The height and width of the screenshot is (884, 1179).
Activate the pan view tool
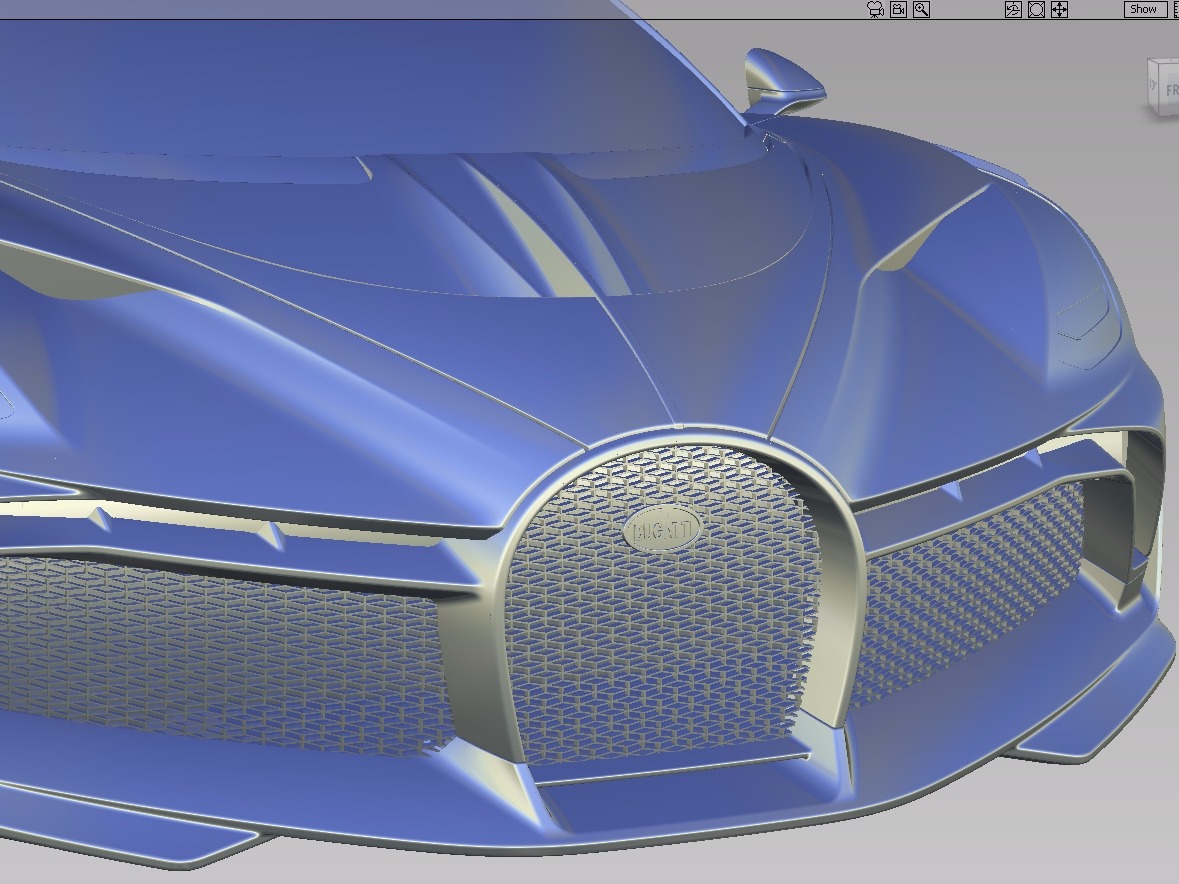pos(1058,9)
